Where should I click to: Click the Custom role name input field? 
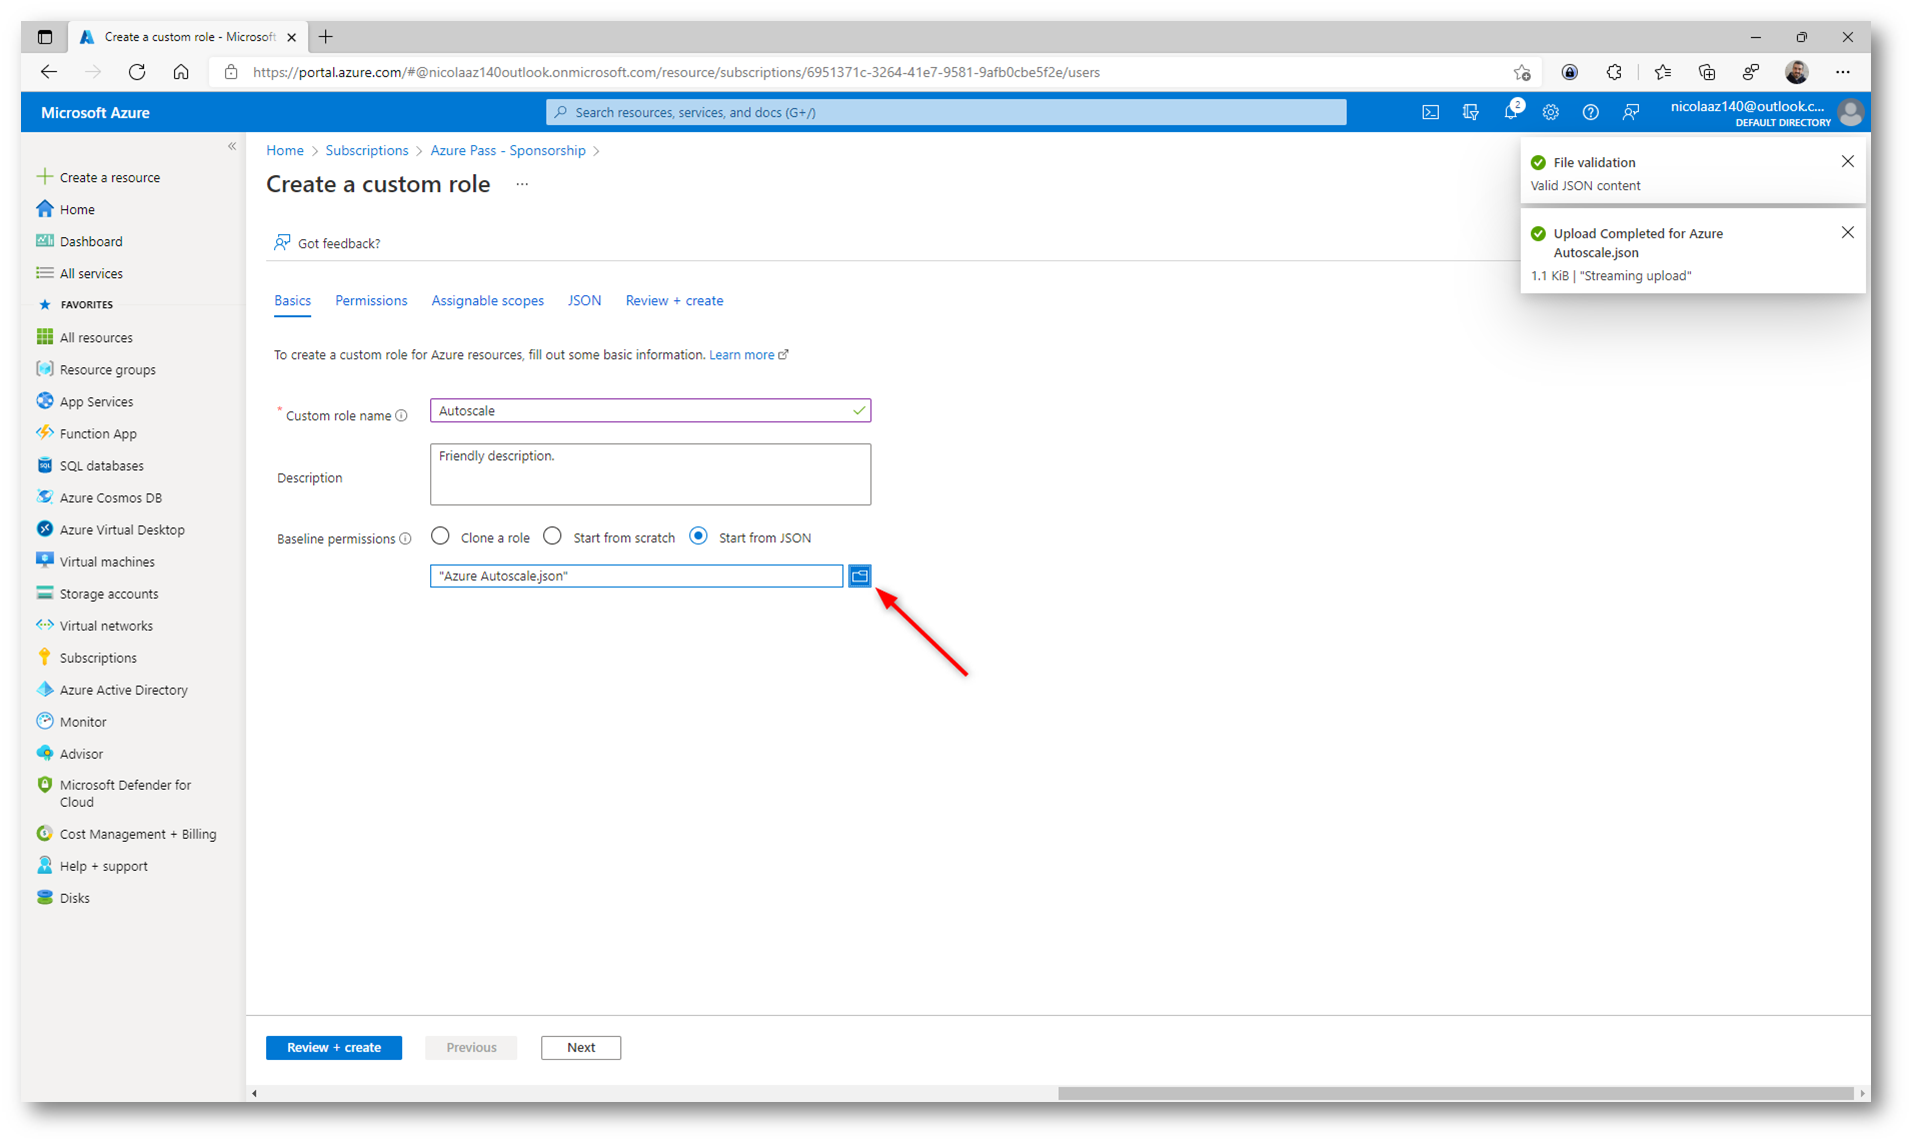pos(650,410)
